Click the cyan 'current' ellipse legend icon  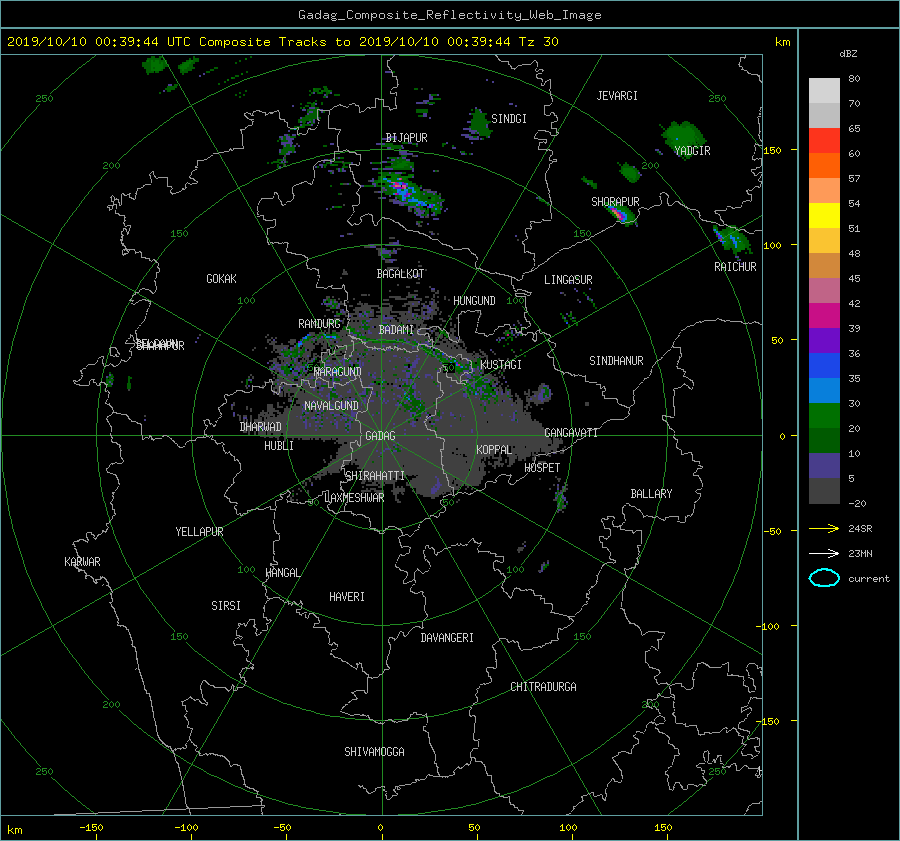click(824, 578)
